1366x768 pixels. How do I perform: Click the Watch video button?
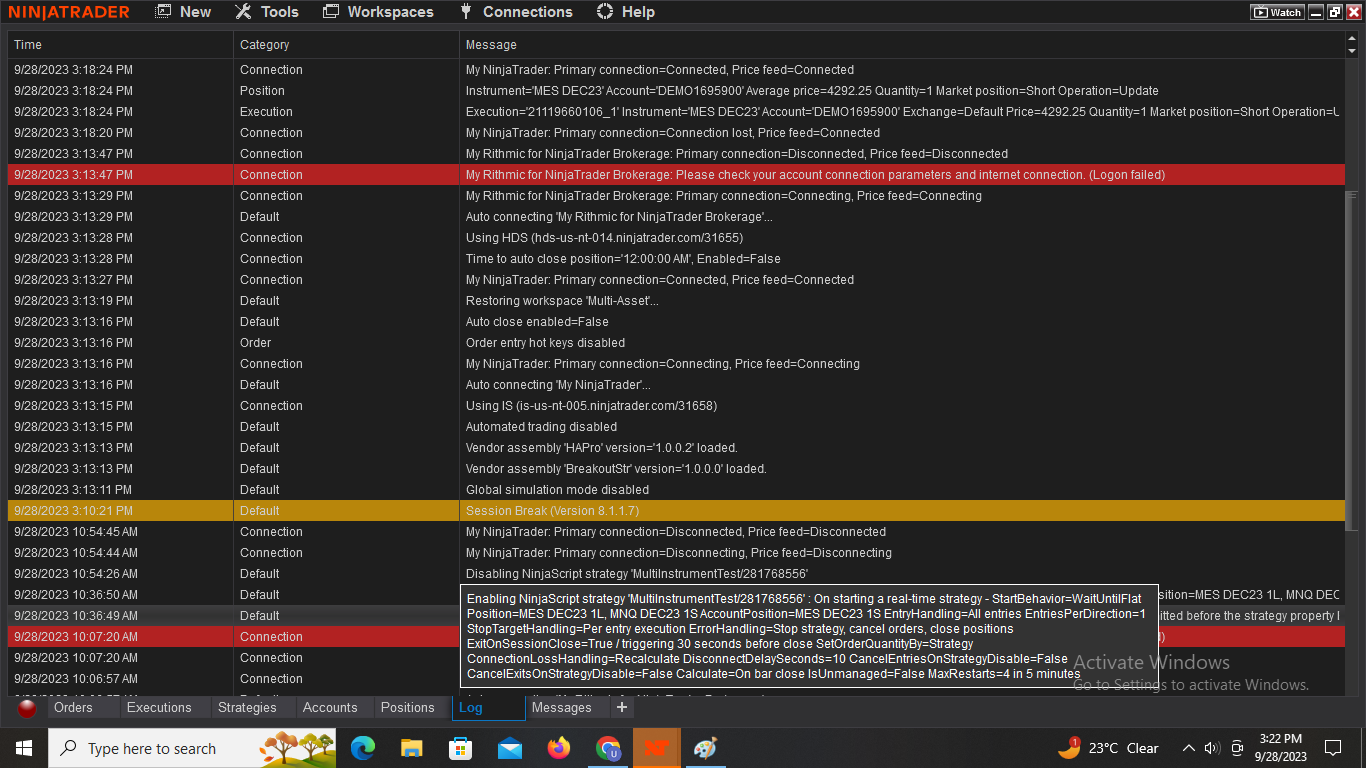pyautogui.click(x=1277, y=12)
